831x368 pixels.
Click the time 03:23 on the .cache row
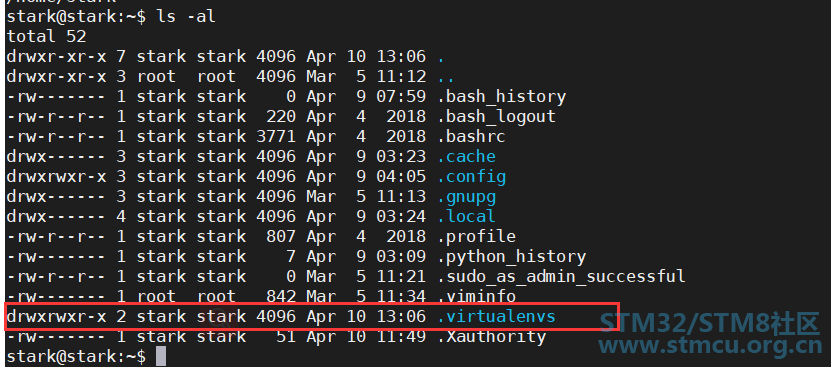click(x=402, y=157)
